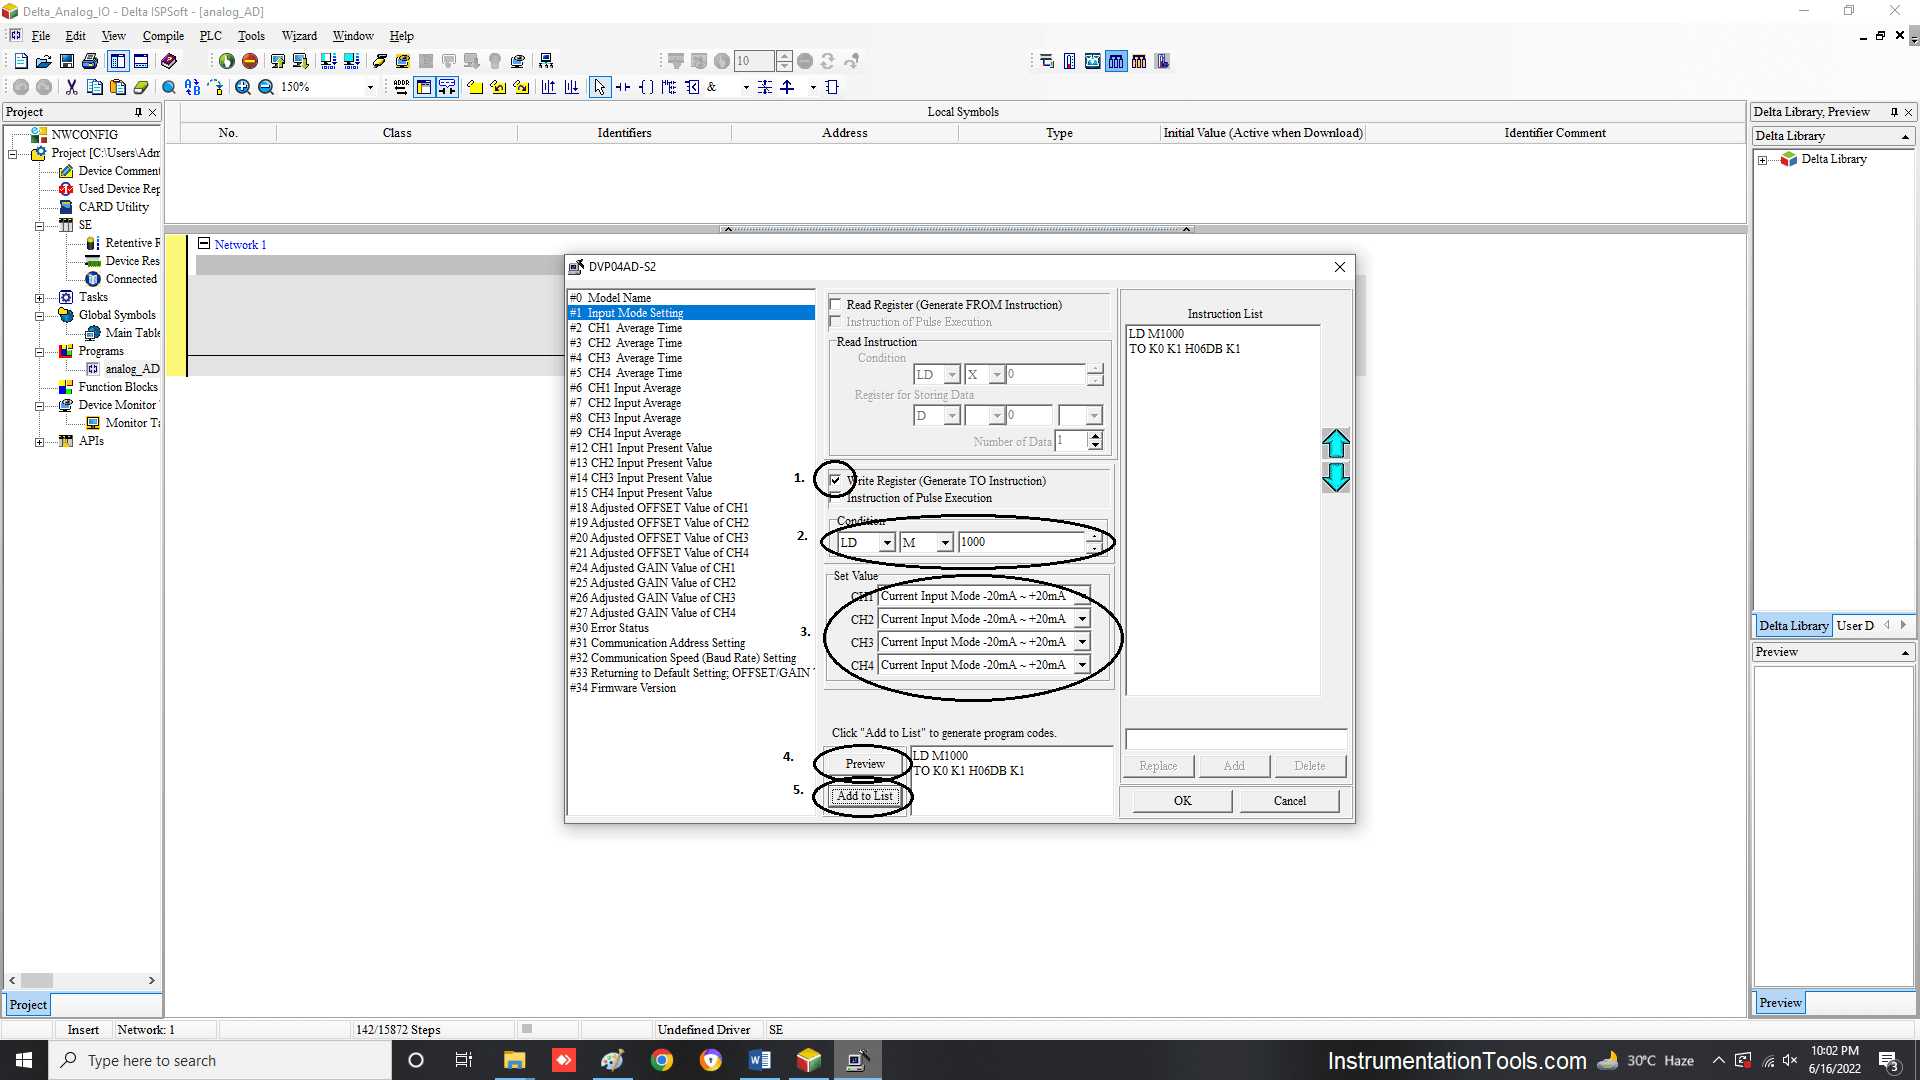This screenshot has width=1920, height=1080.
Task: Enable Write Register (Generate TO Instruction)
Action: pos(835,481)
